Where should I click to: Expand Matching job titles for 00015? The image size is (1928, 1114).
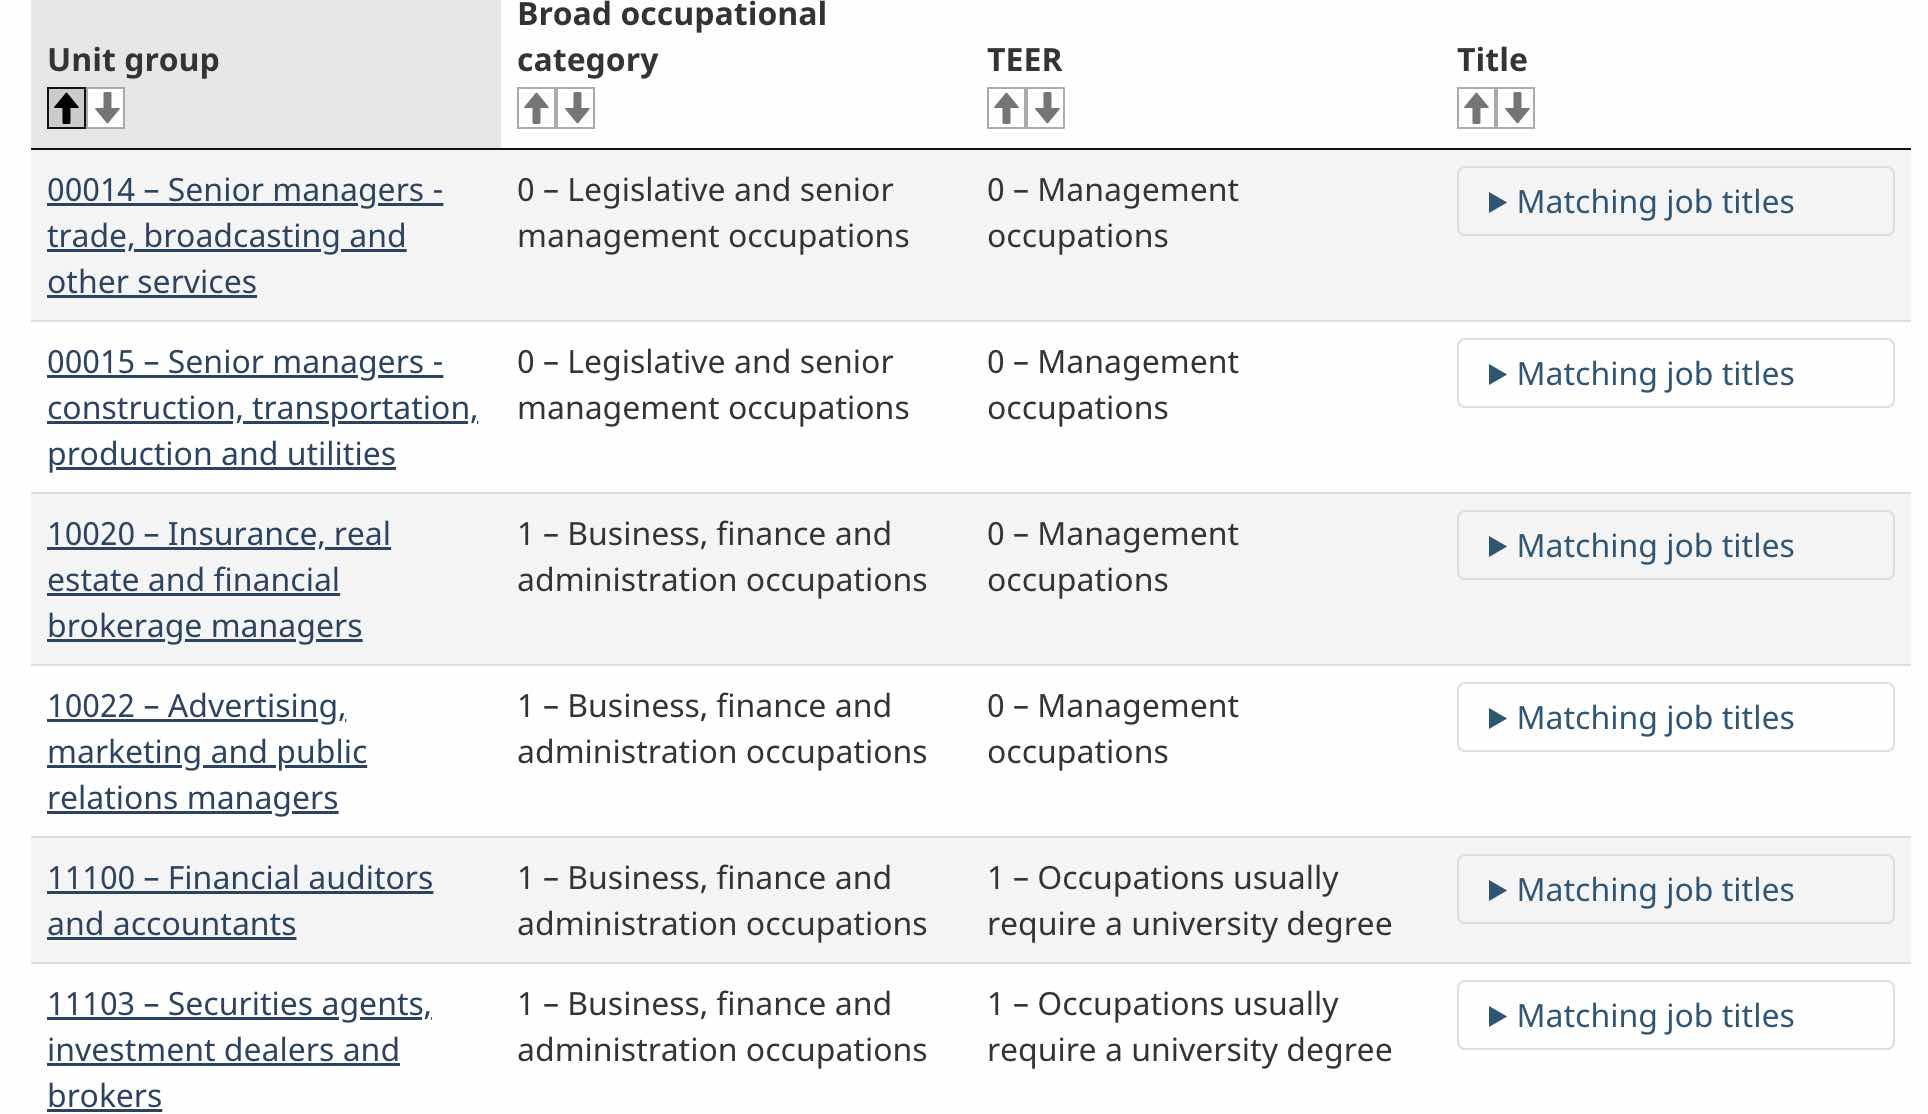pyautogui.click(x=1675, y=374)
